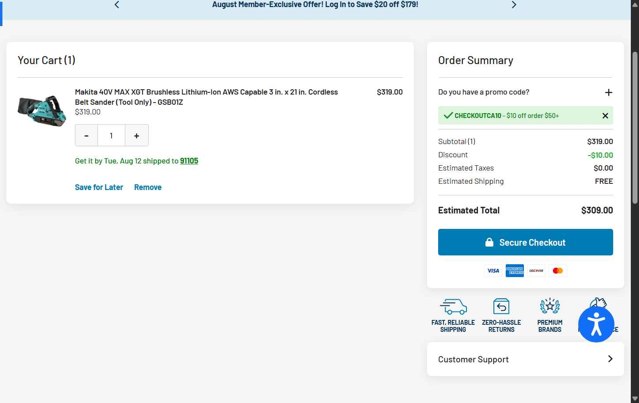Image resolution: width=639 pixels, height=403 pixels.
Task: Decrease quantity with the minus button
Action: pyautogui.click(x=86, y=136)
